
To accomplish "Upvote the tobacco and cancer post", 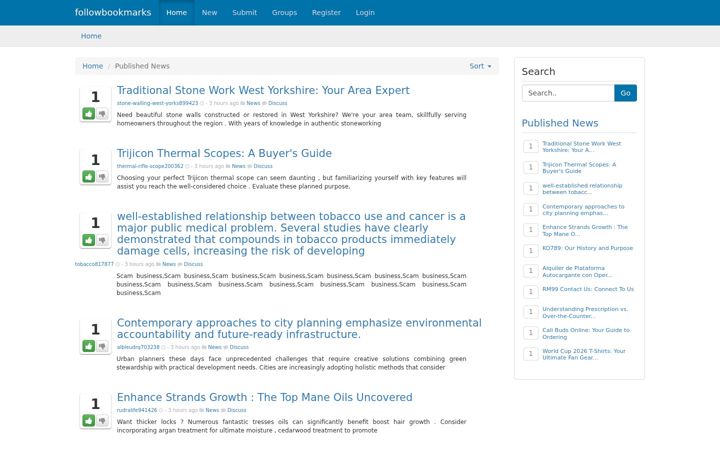I will tap(89, 240).
